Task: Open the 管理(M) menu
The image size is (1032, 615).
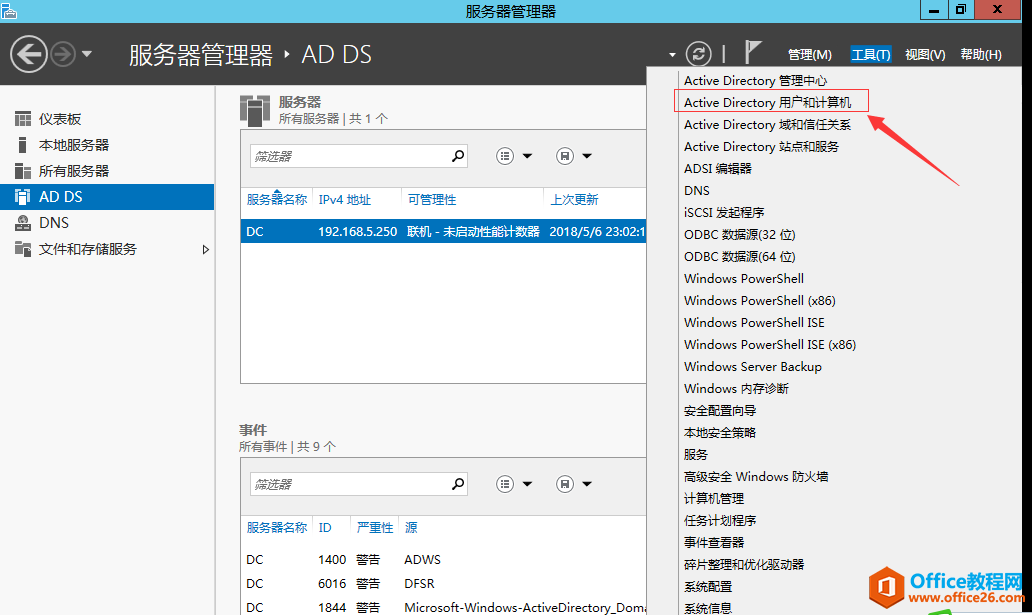Action: [x=809, y=55]
